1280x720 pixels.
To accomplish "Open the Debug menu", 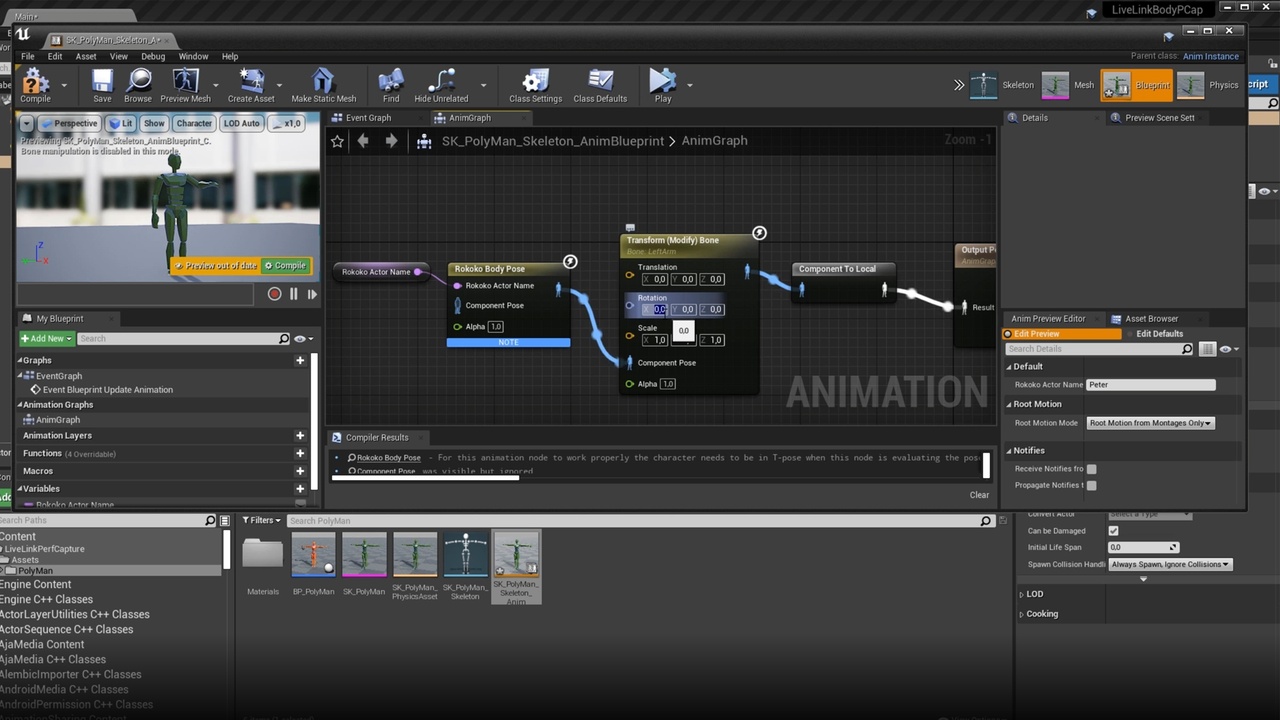I will (153, 56).
